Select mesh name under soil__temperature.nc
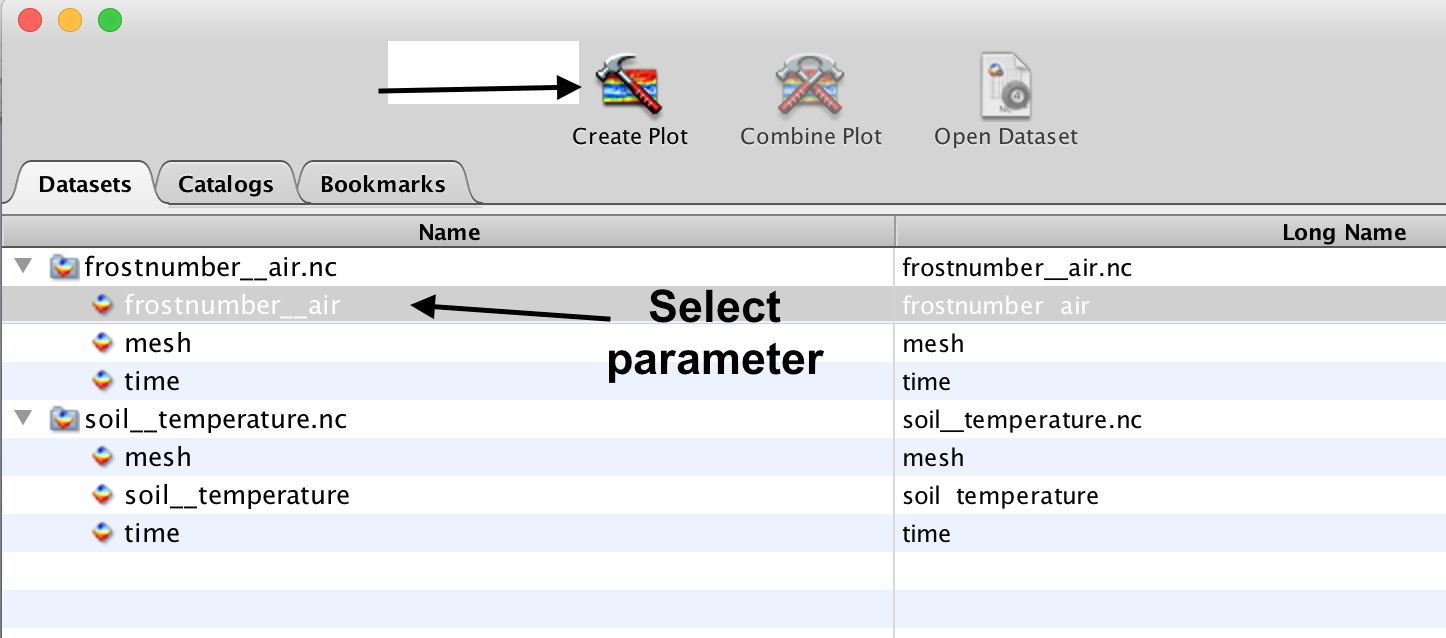Image resolution: width=1446 pixels, height=638 pixels. pos(158,457)
